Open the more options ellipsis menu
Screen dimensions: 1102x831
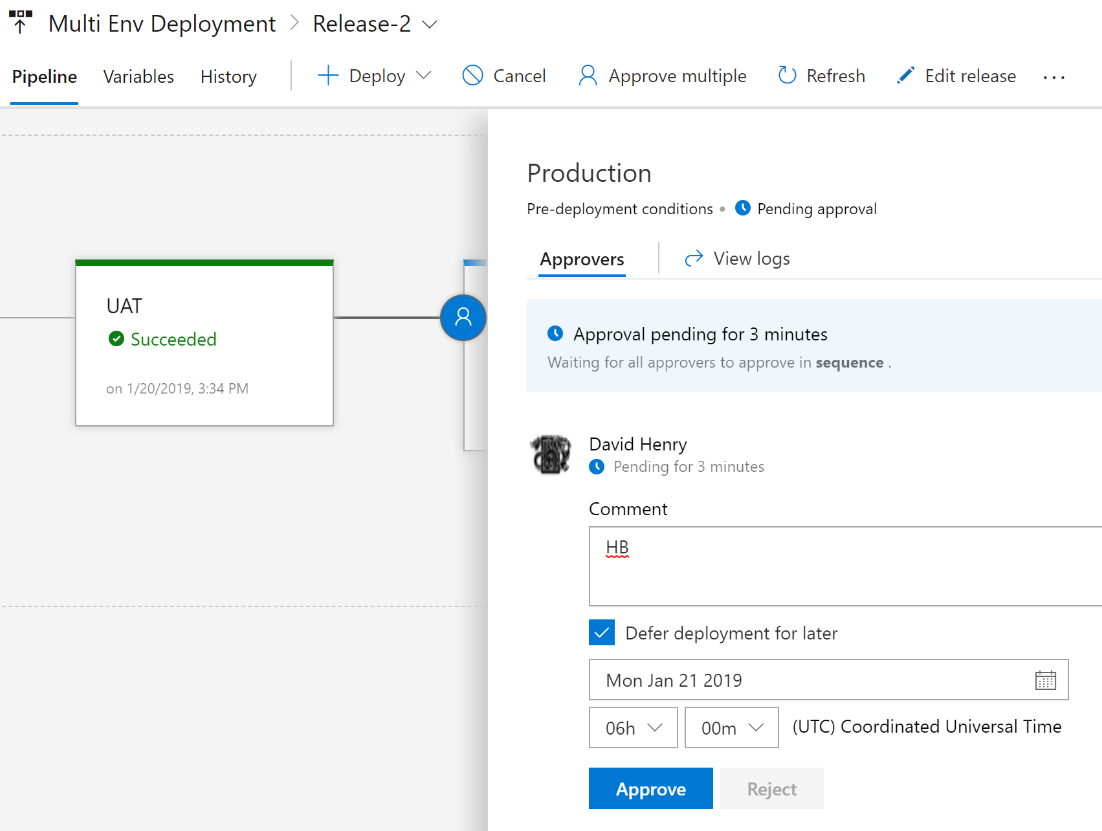tap(1054, 77)
